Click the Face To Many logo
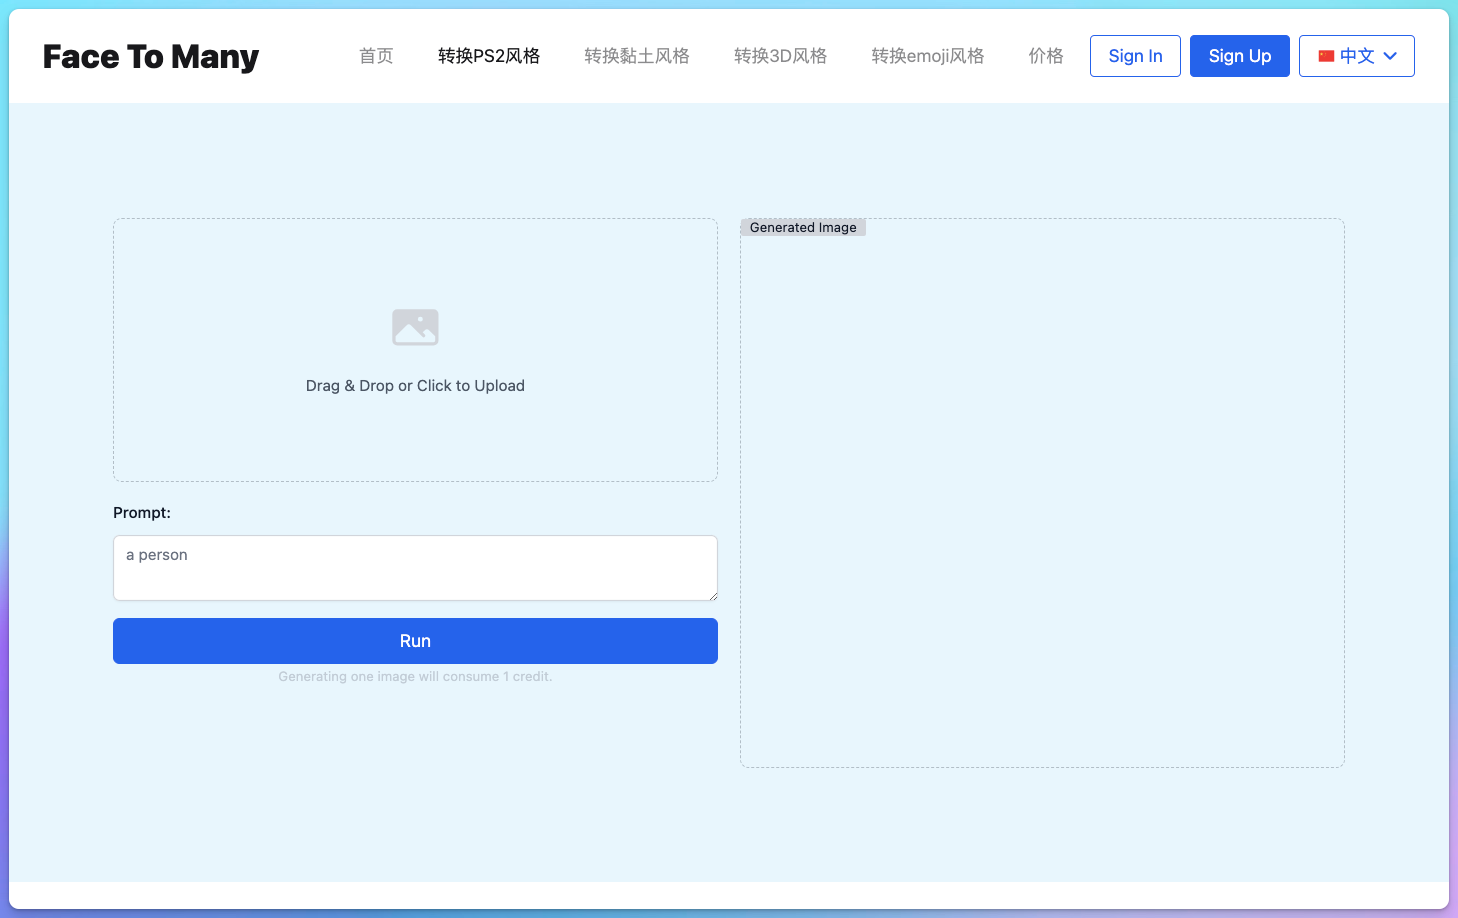 tap(151, 56)
